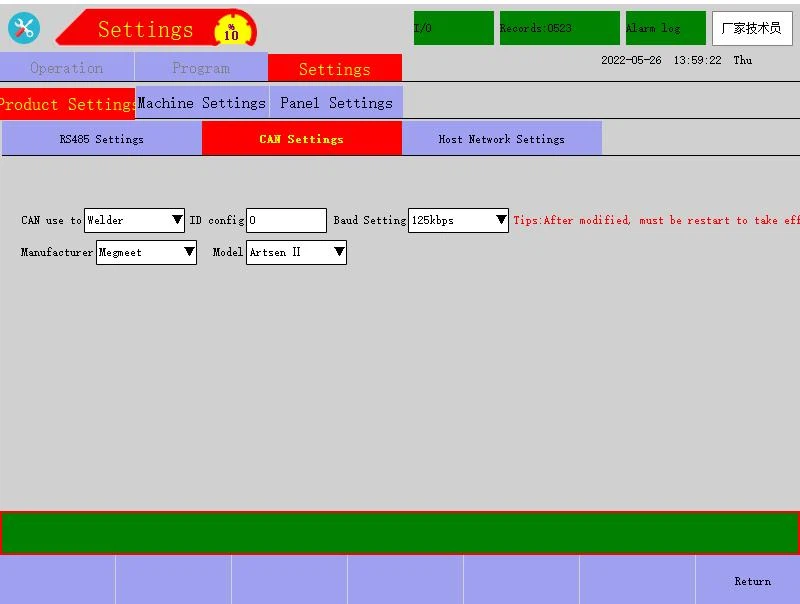This screenshot has height=604, width=800.
Task: Switch to the Operation tab
Action: tap(67, 68)
